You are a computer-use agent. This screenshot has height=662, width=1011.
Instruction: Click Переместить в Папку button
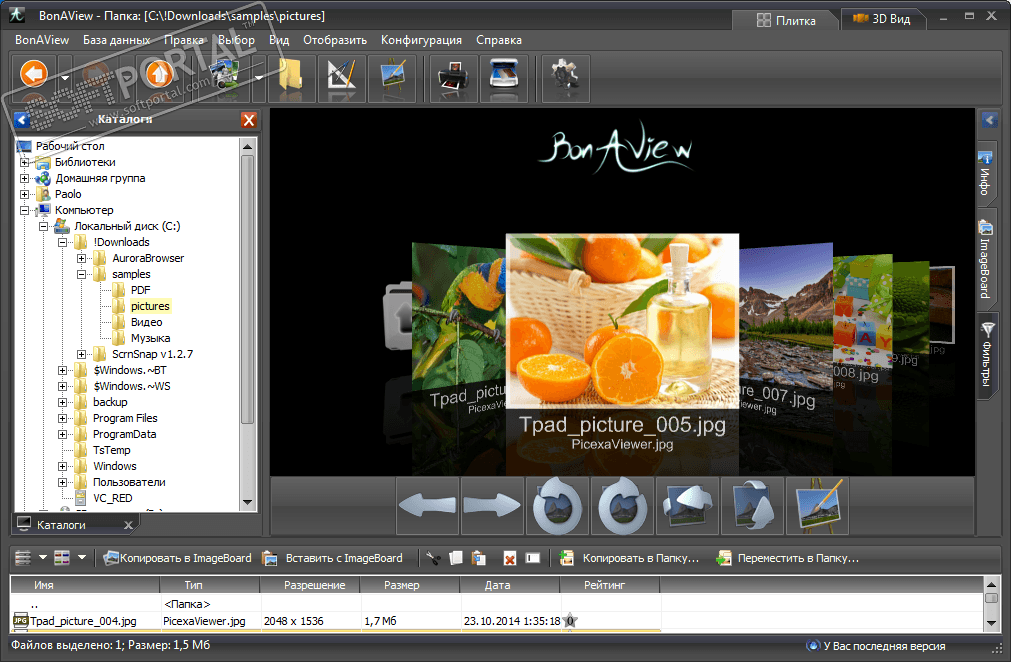tap(788, 558)
